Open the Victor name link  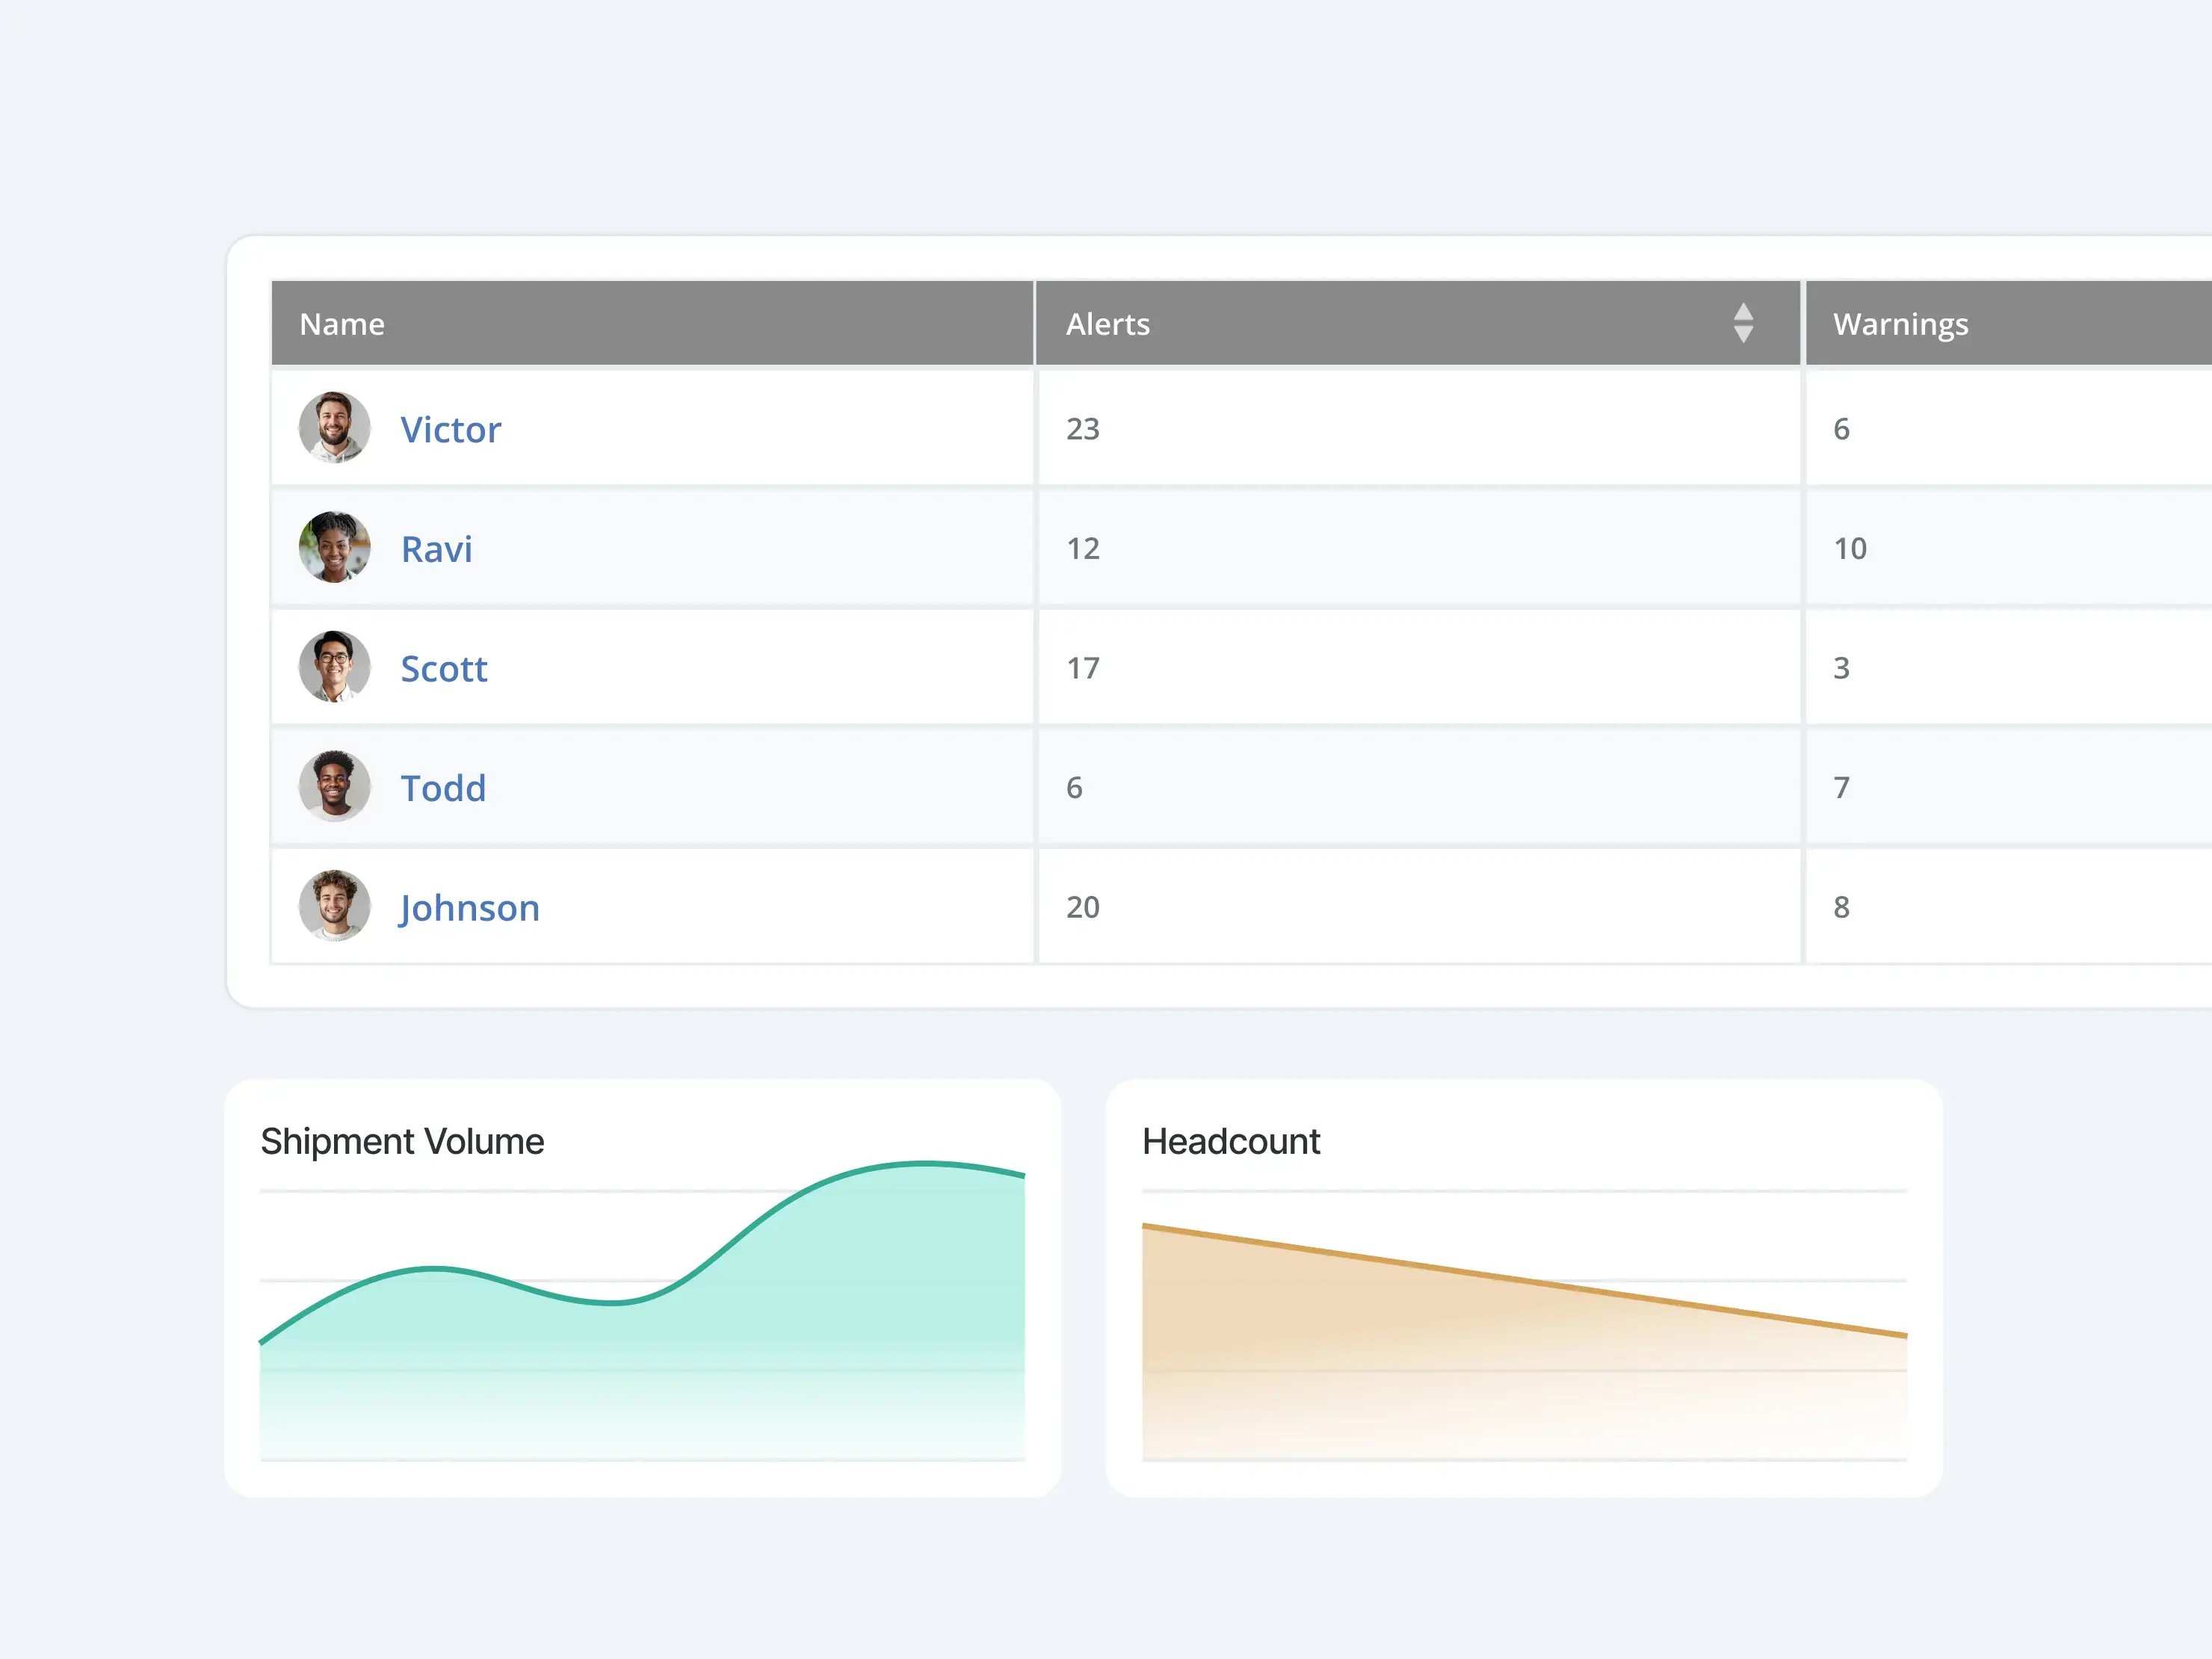click(450, 430)
